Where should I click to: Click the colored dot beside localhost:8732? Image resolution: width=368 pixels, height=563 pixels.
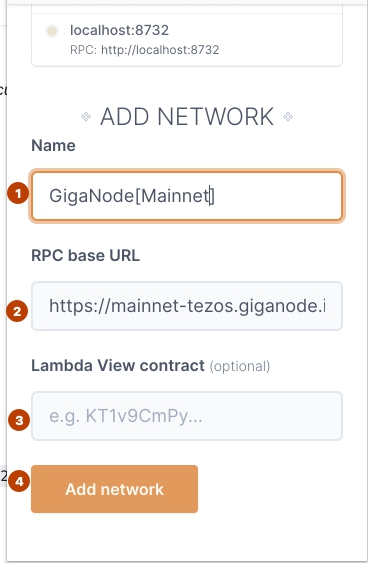click(x=52, y=31)
